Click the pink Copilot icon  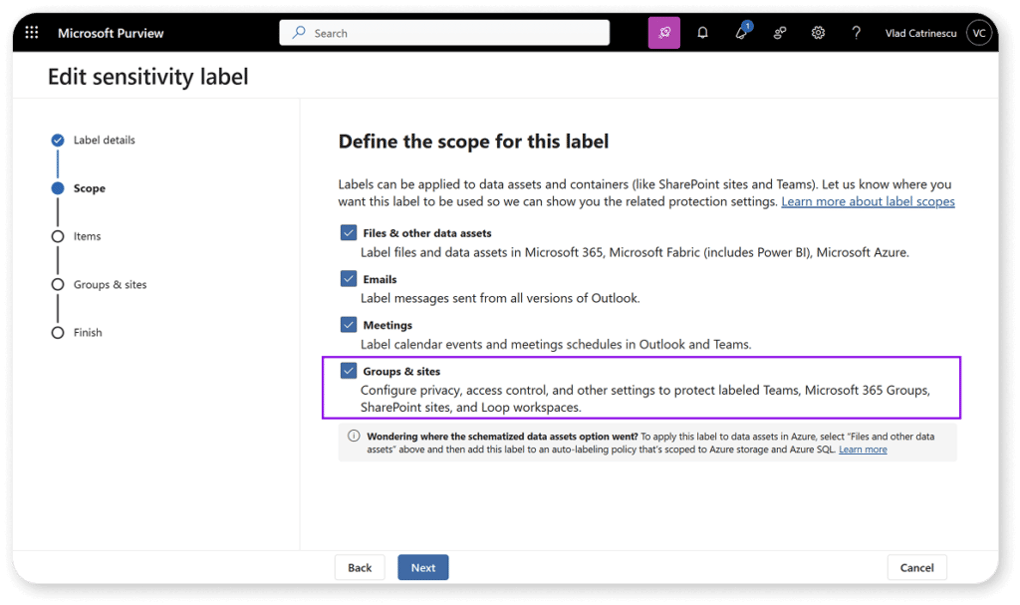664,33
